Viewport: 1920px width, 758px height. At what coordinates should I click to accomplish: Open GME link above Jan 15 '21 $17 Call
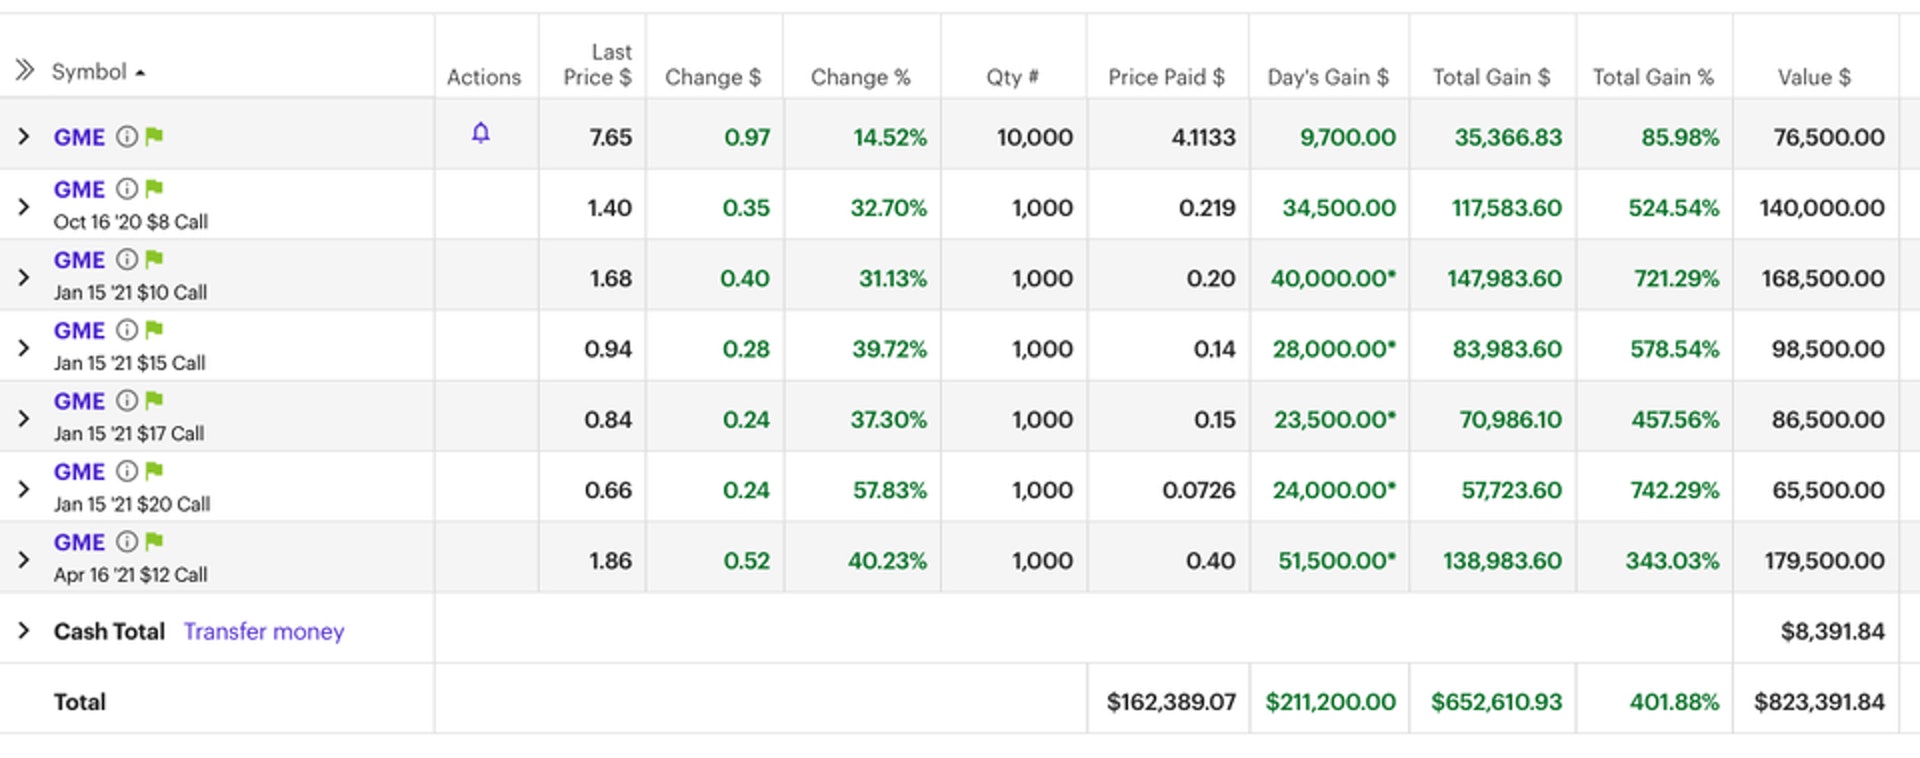(x=79, y=401)
